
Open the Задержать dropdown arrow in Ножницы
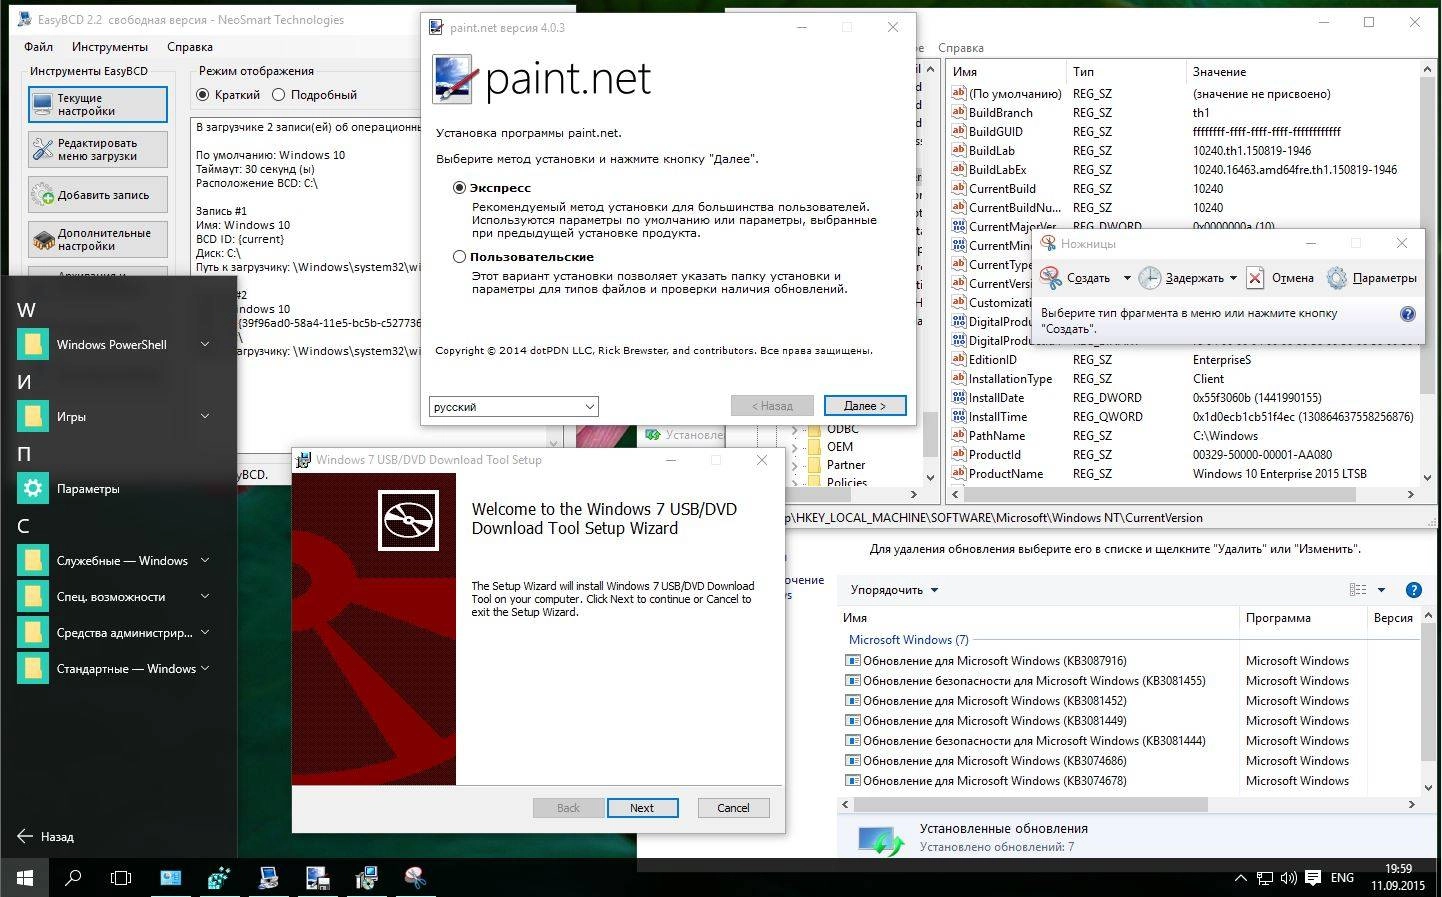1233,278
